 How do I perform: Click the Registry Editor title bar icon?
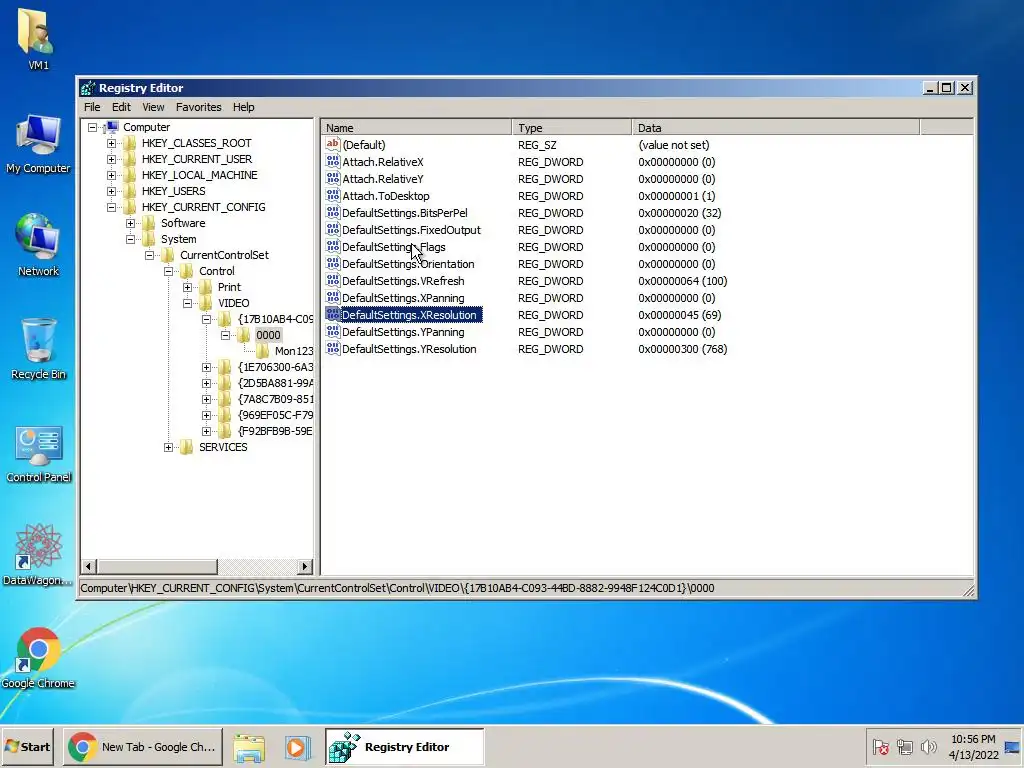[x=88, y=88]
